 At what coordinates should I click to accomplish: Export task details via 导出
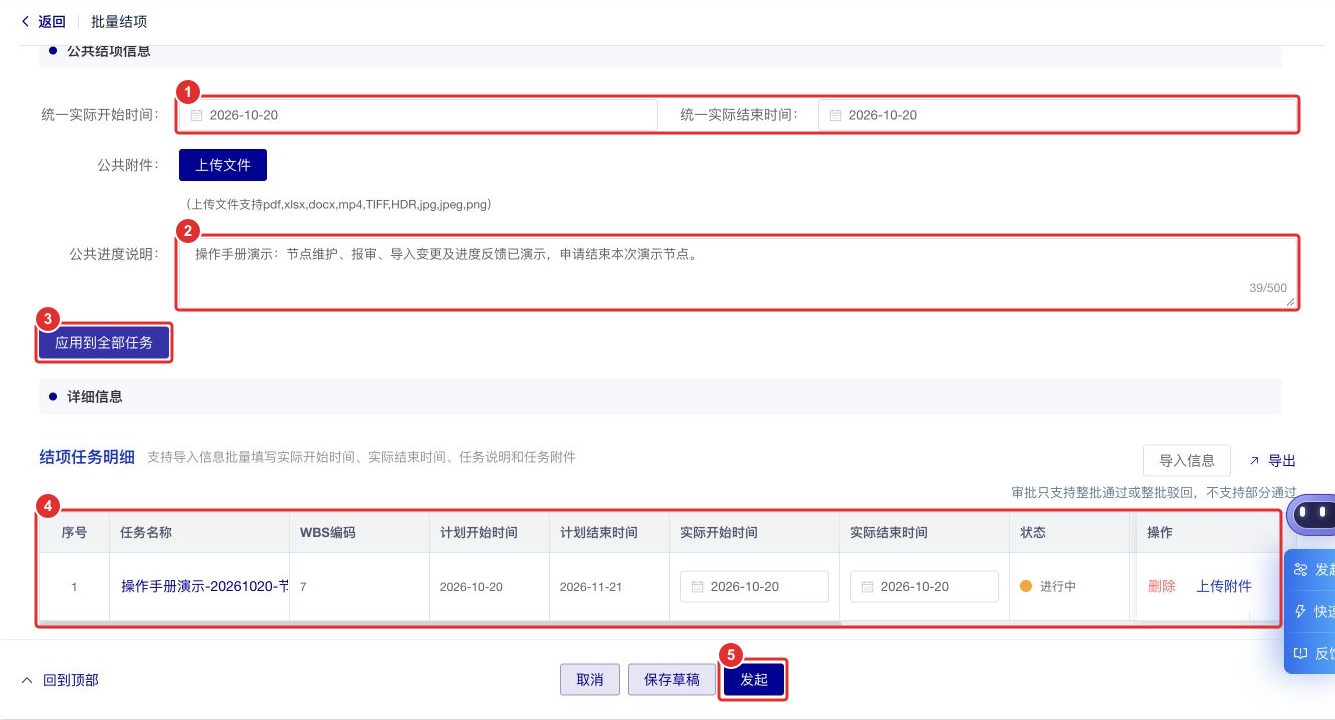click(x=1272, y=461)
